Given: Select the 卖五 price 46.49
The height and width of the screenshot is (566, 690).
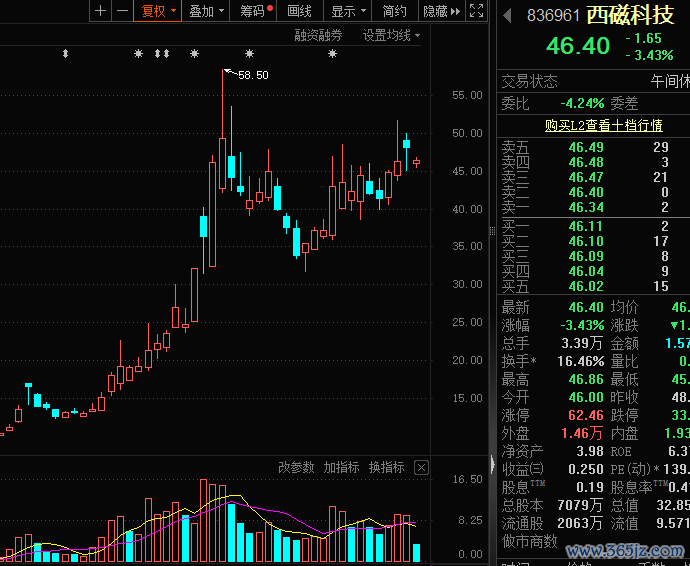Looking at the screenshot, I should [586, 147].
